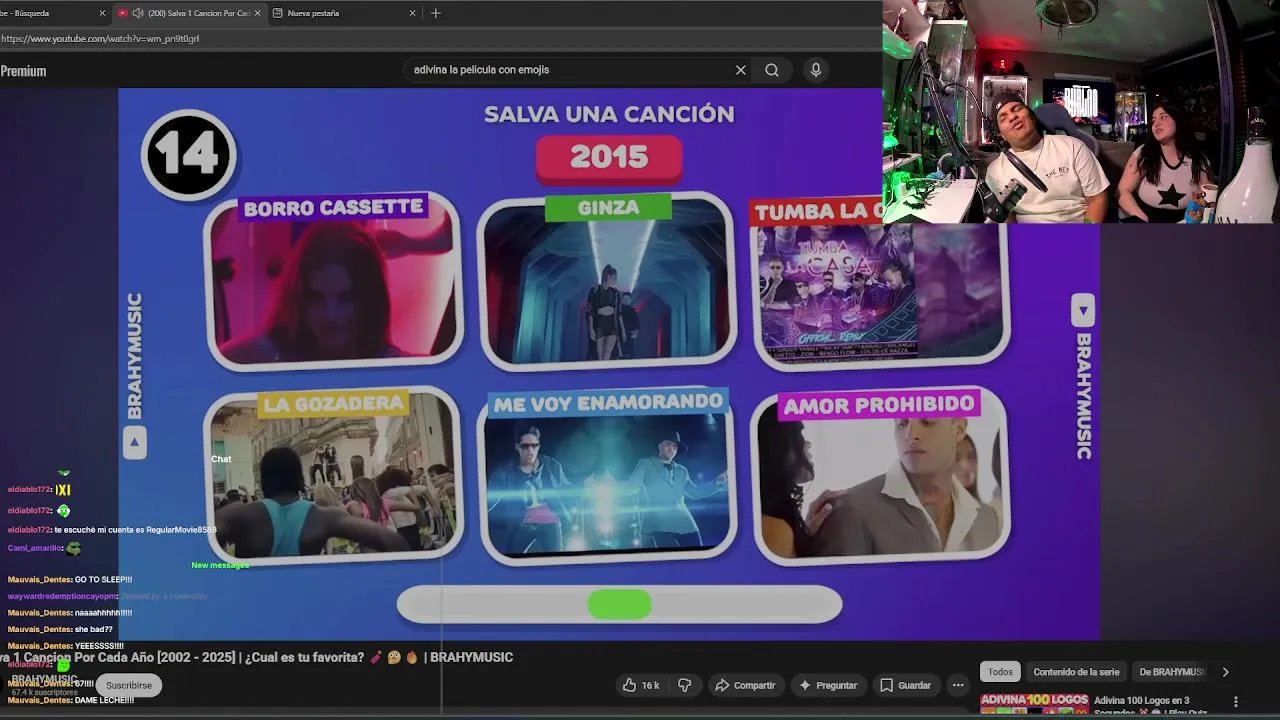This screenshot has height=720, width=1280.
Task: Start voice search with the microphone icon
Action: tap(816, 70)
